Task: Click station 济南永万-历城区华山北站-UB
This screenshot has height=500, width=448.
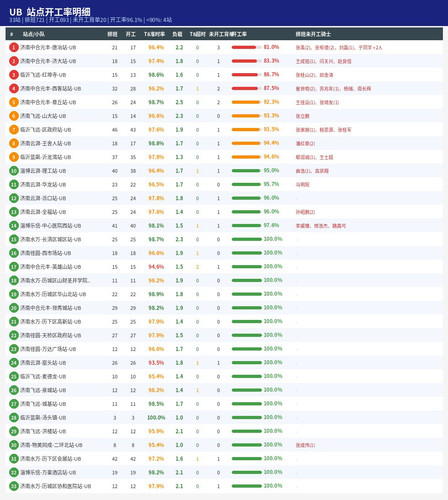Action: pos(53,294)
